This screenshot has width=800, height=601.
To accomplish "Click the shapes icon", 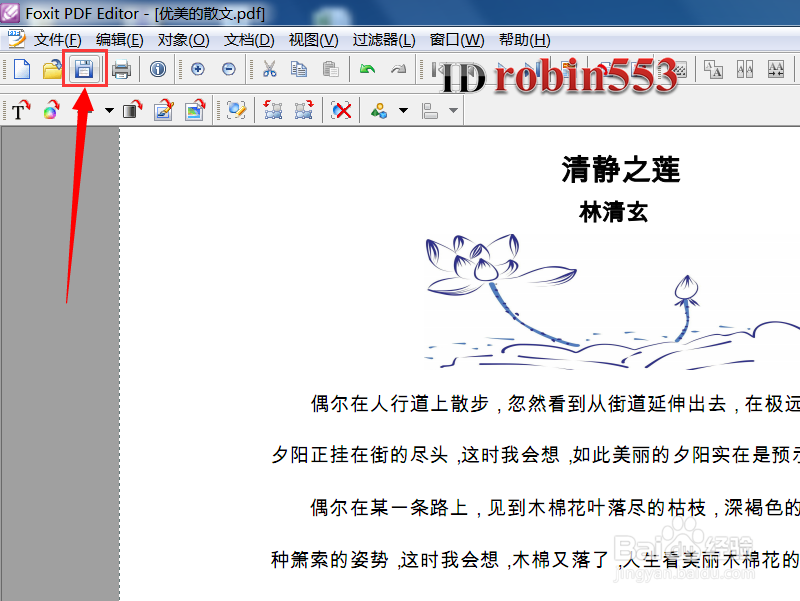I will pos(379,110).
